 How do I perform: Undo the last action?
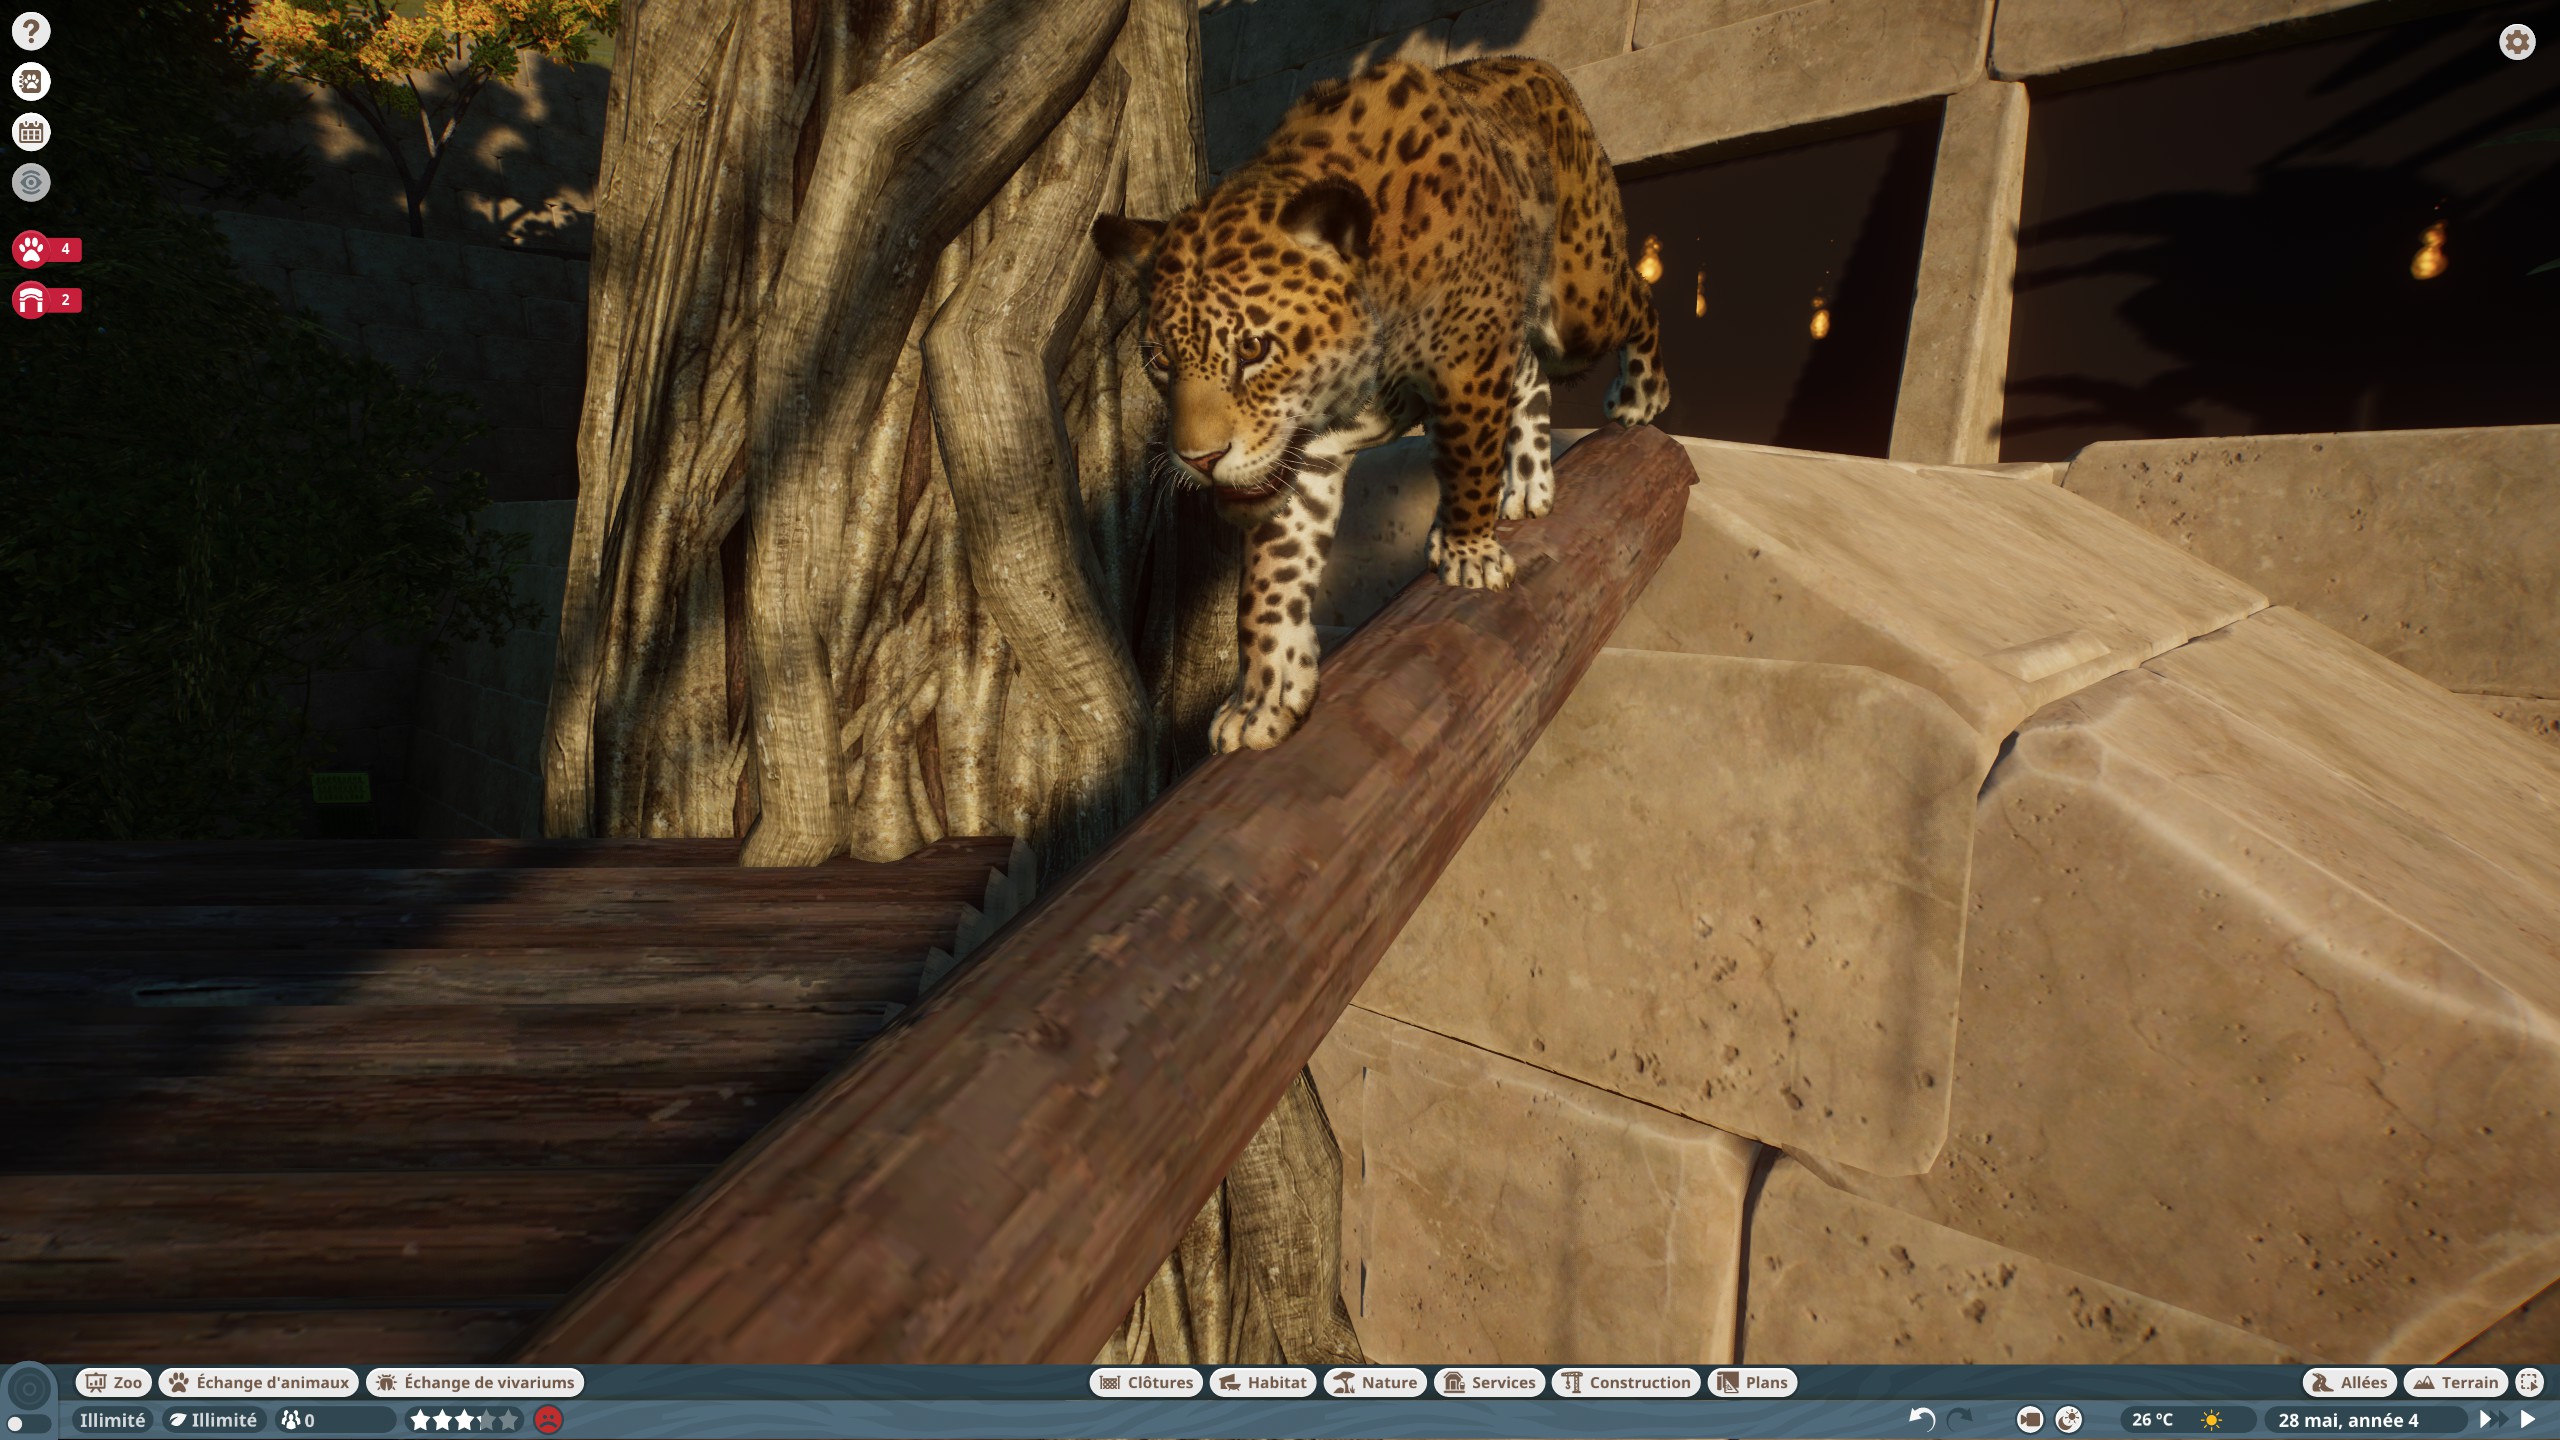(x=1922, y=1419)
